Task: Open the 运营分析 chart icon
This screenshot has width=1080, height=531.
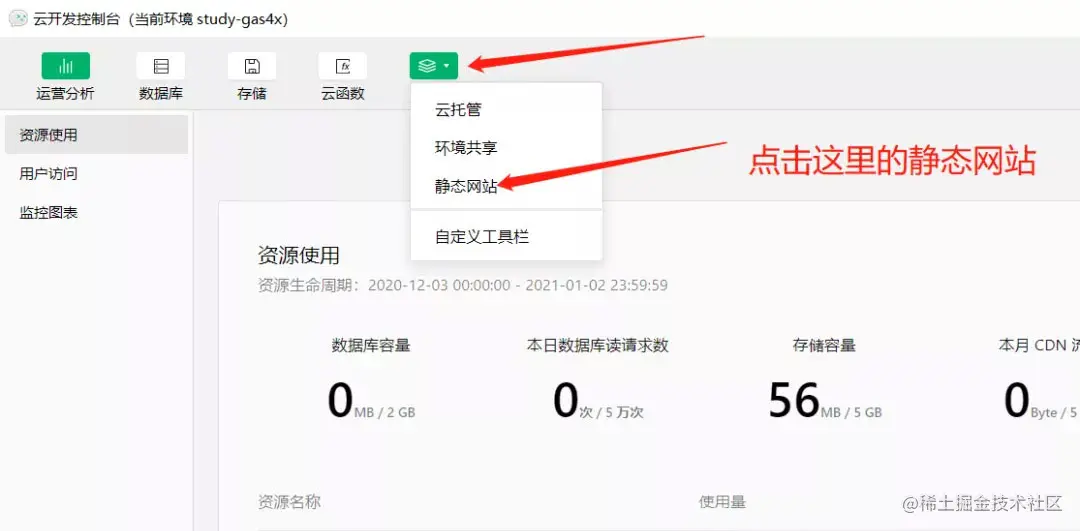Action: click(65, 66)
